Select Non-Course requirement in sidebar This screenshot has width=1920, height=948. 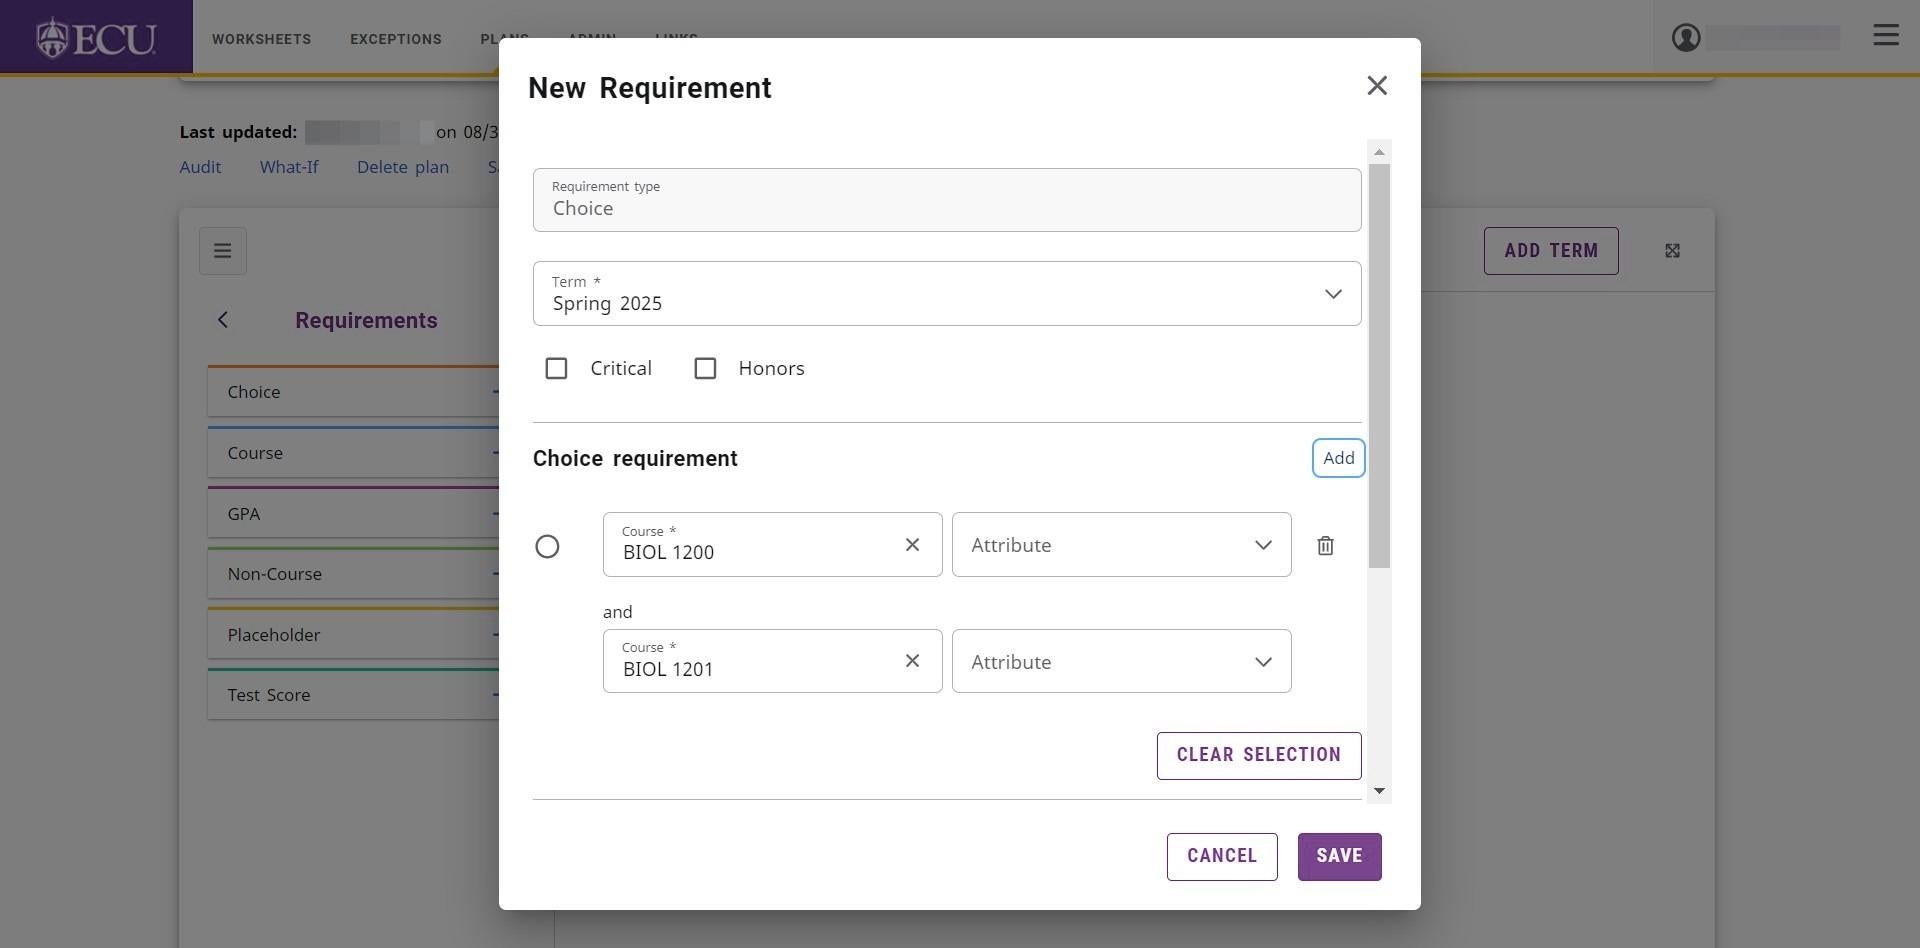[353, 574]
